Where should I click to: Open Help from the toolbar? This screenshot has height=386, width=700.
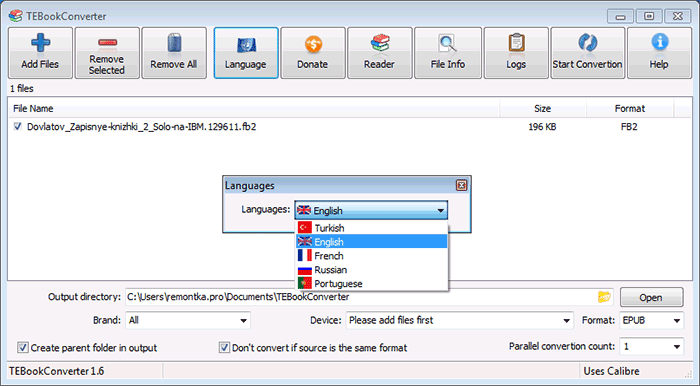(659, 53)
